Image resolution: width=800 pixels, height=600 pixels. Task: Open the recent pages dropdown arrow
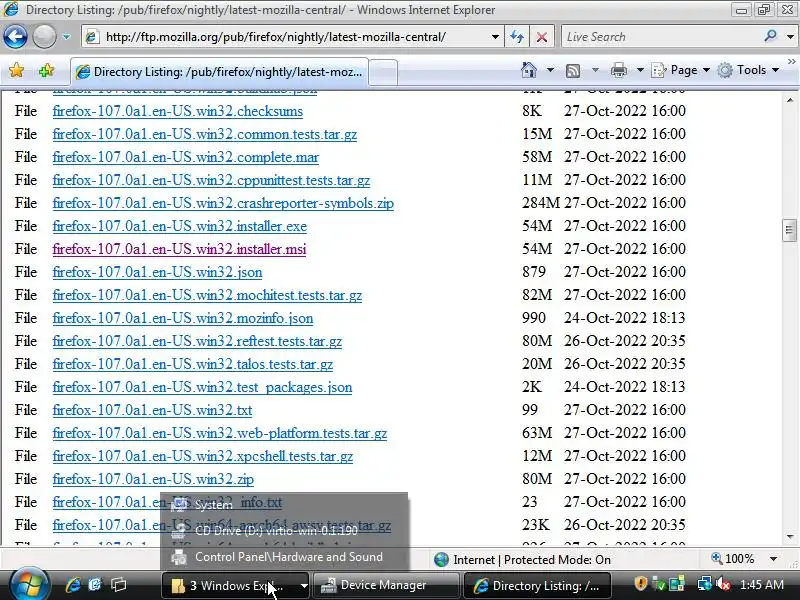coord(66,37)
